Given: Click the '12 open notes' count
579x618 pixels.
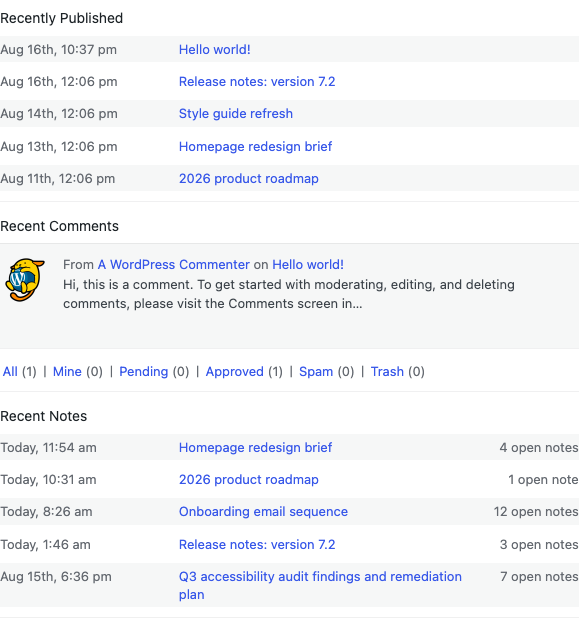Looking at the screenshot, I should pos(536,512).
